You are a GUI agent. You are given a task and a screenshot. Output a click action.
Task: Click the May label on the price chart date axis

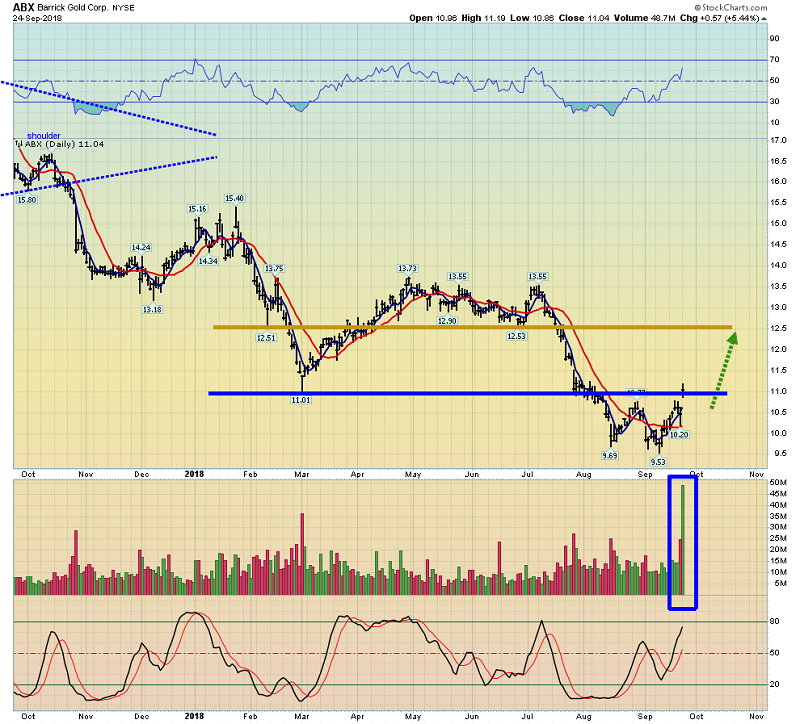pyautogui.click(x=413, y=475)
